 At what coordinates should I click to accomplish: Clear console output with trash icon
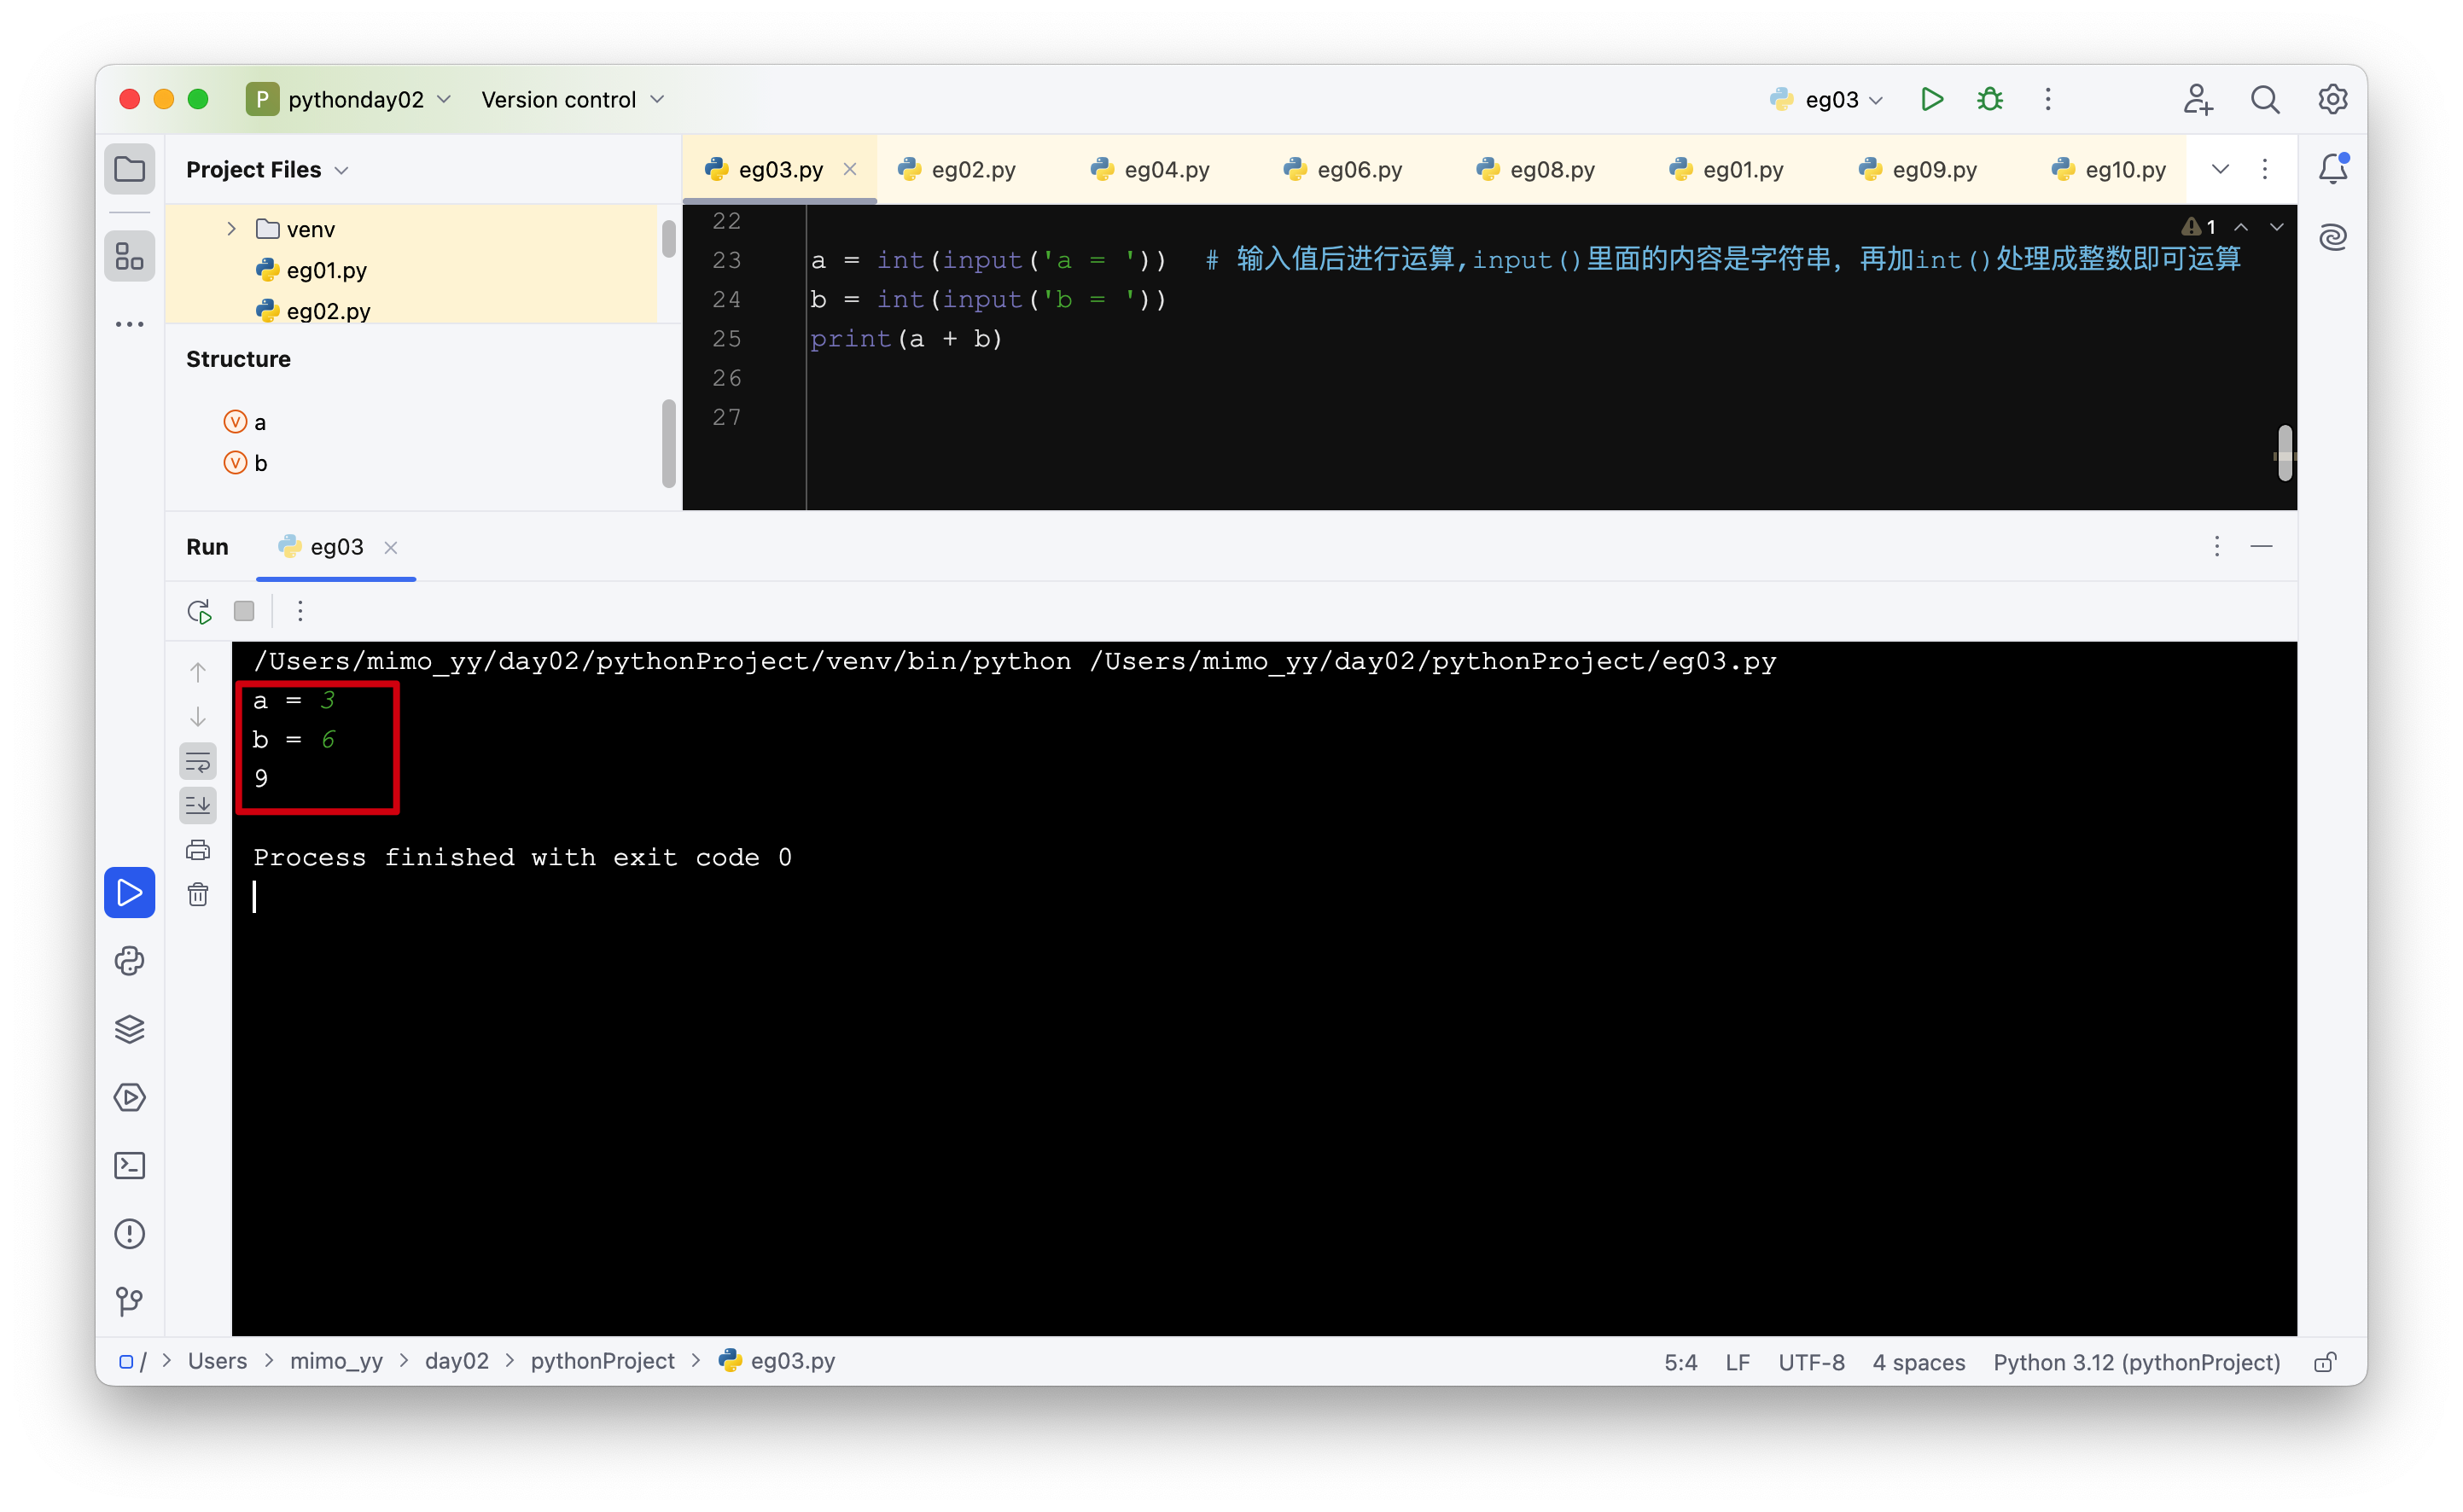(x=198, y=894)
